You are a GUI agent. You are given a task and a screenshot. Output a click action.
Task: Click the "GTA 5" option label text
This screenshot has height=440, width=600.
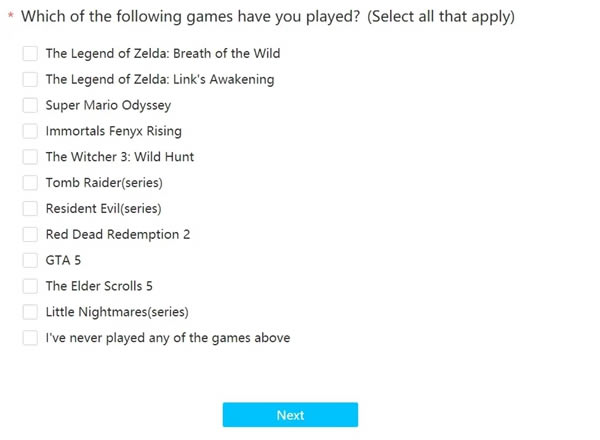click(x=63, y=261)
